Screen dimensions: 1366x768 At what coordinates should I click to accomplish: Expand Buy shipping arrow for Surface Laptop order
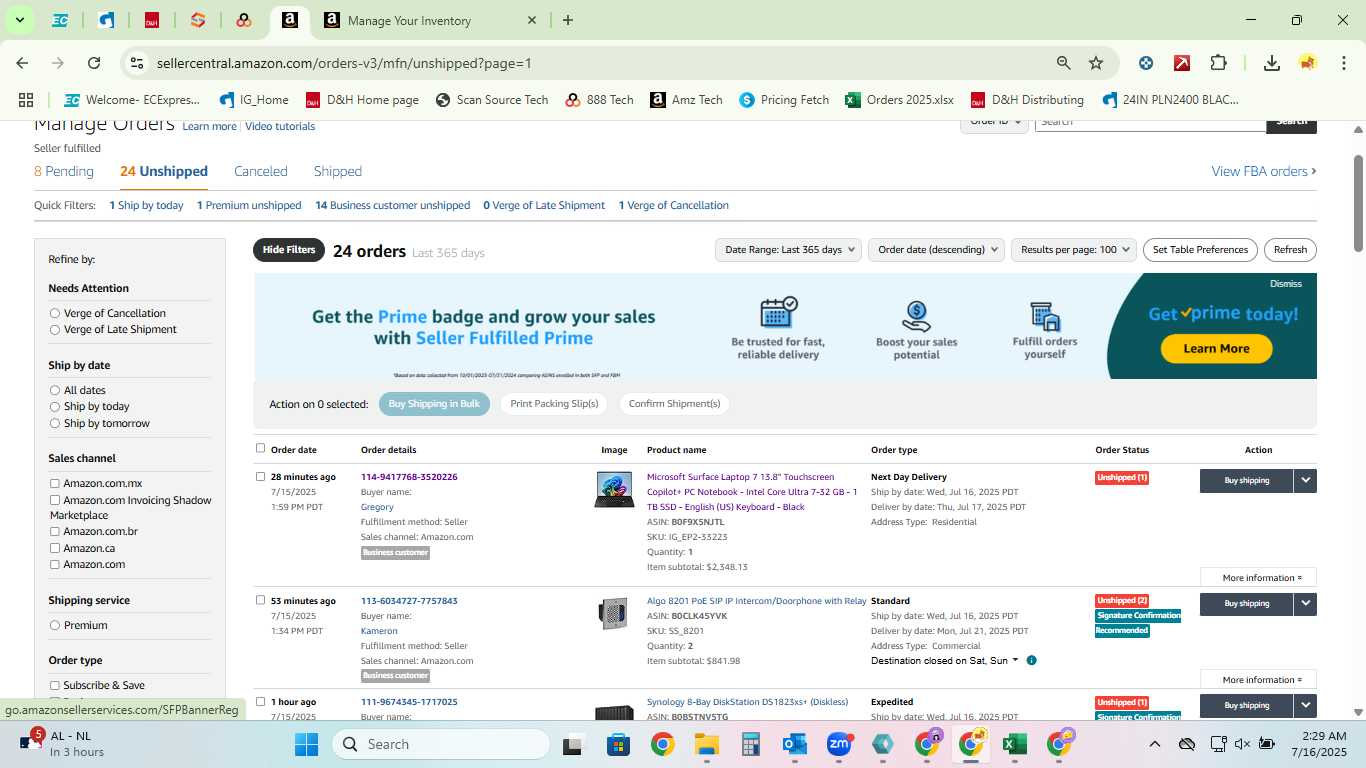point(1305,480)
